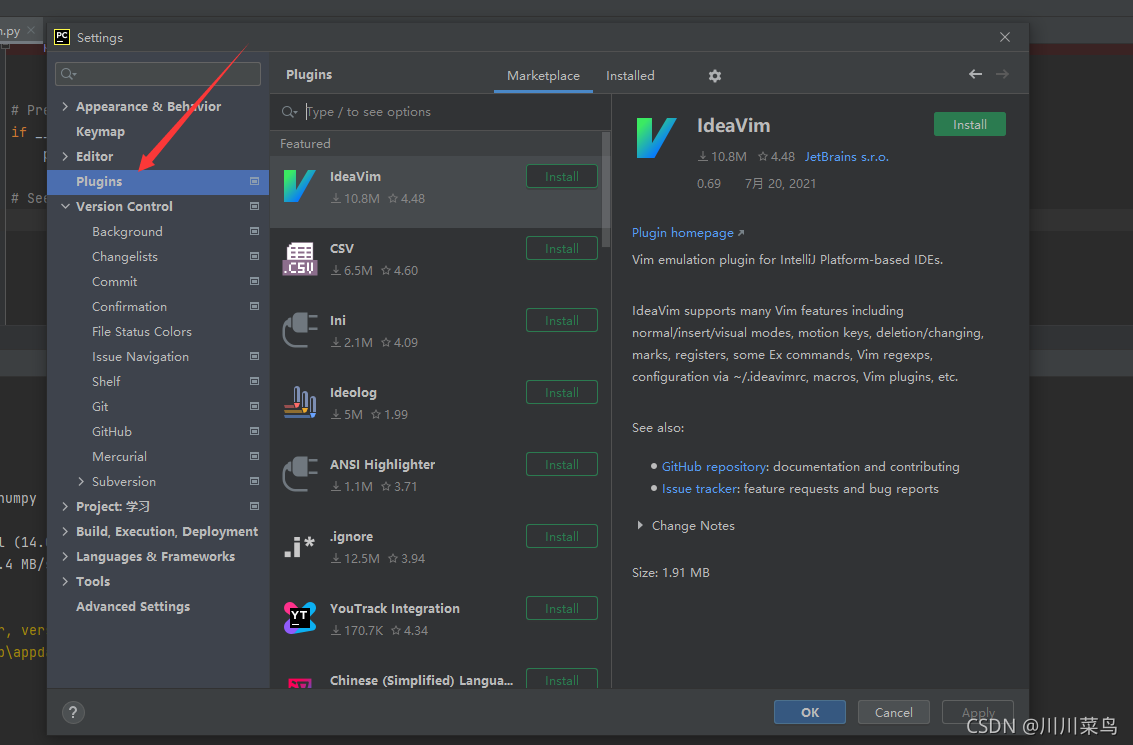Click the IdeaVim plugin icon in list
Viewport: 1133px width, 745px height.
click(299, 186)
